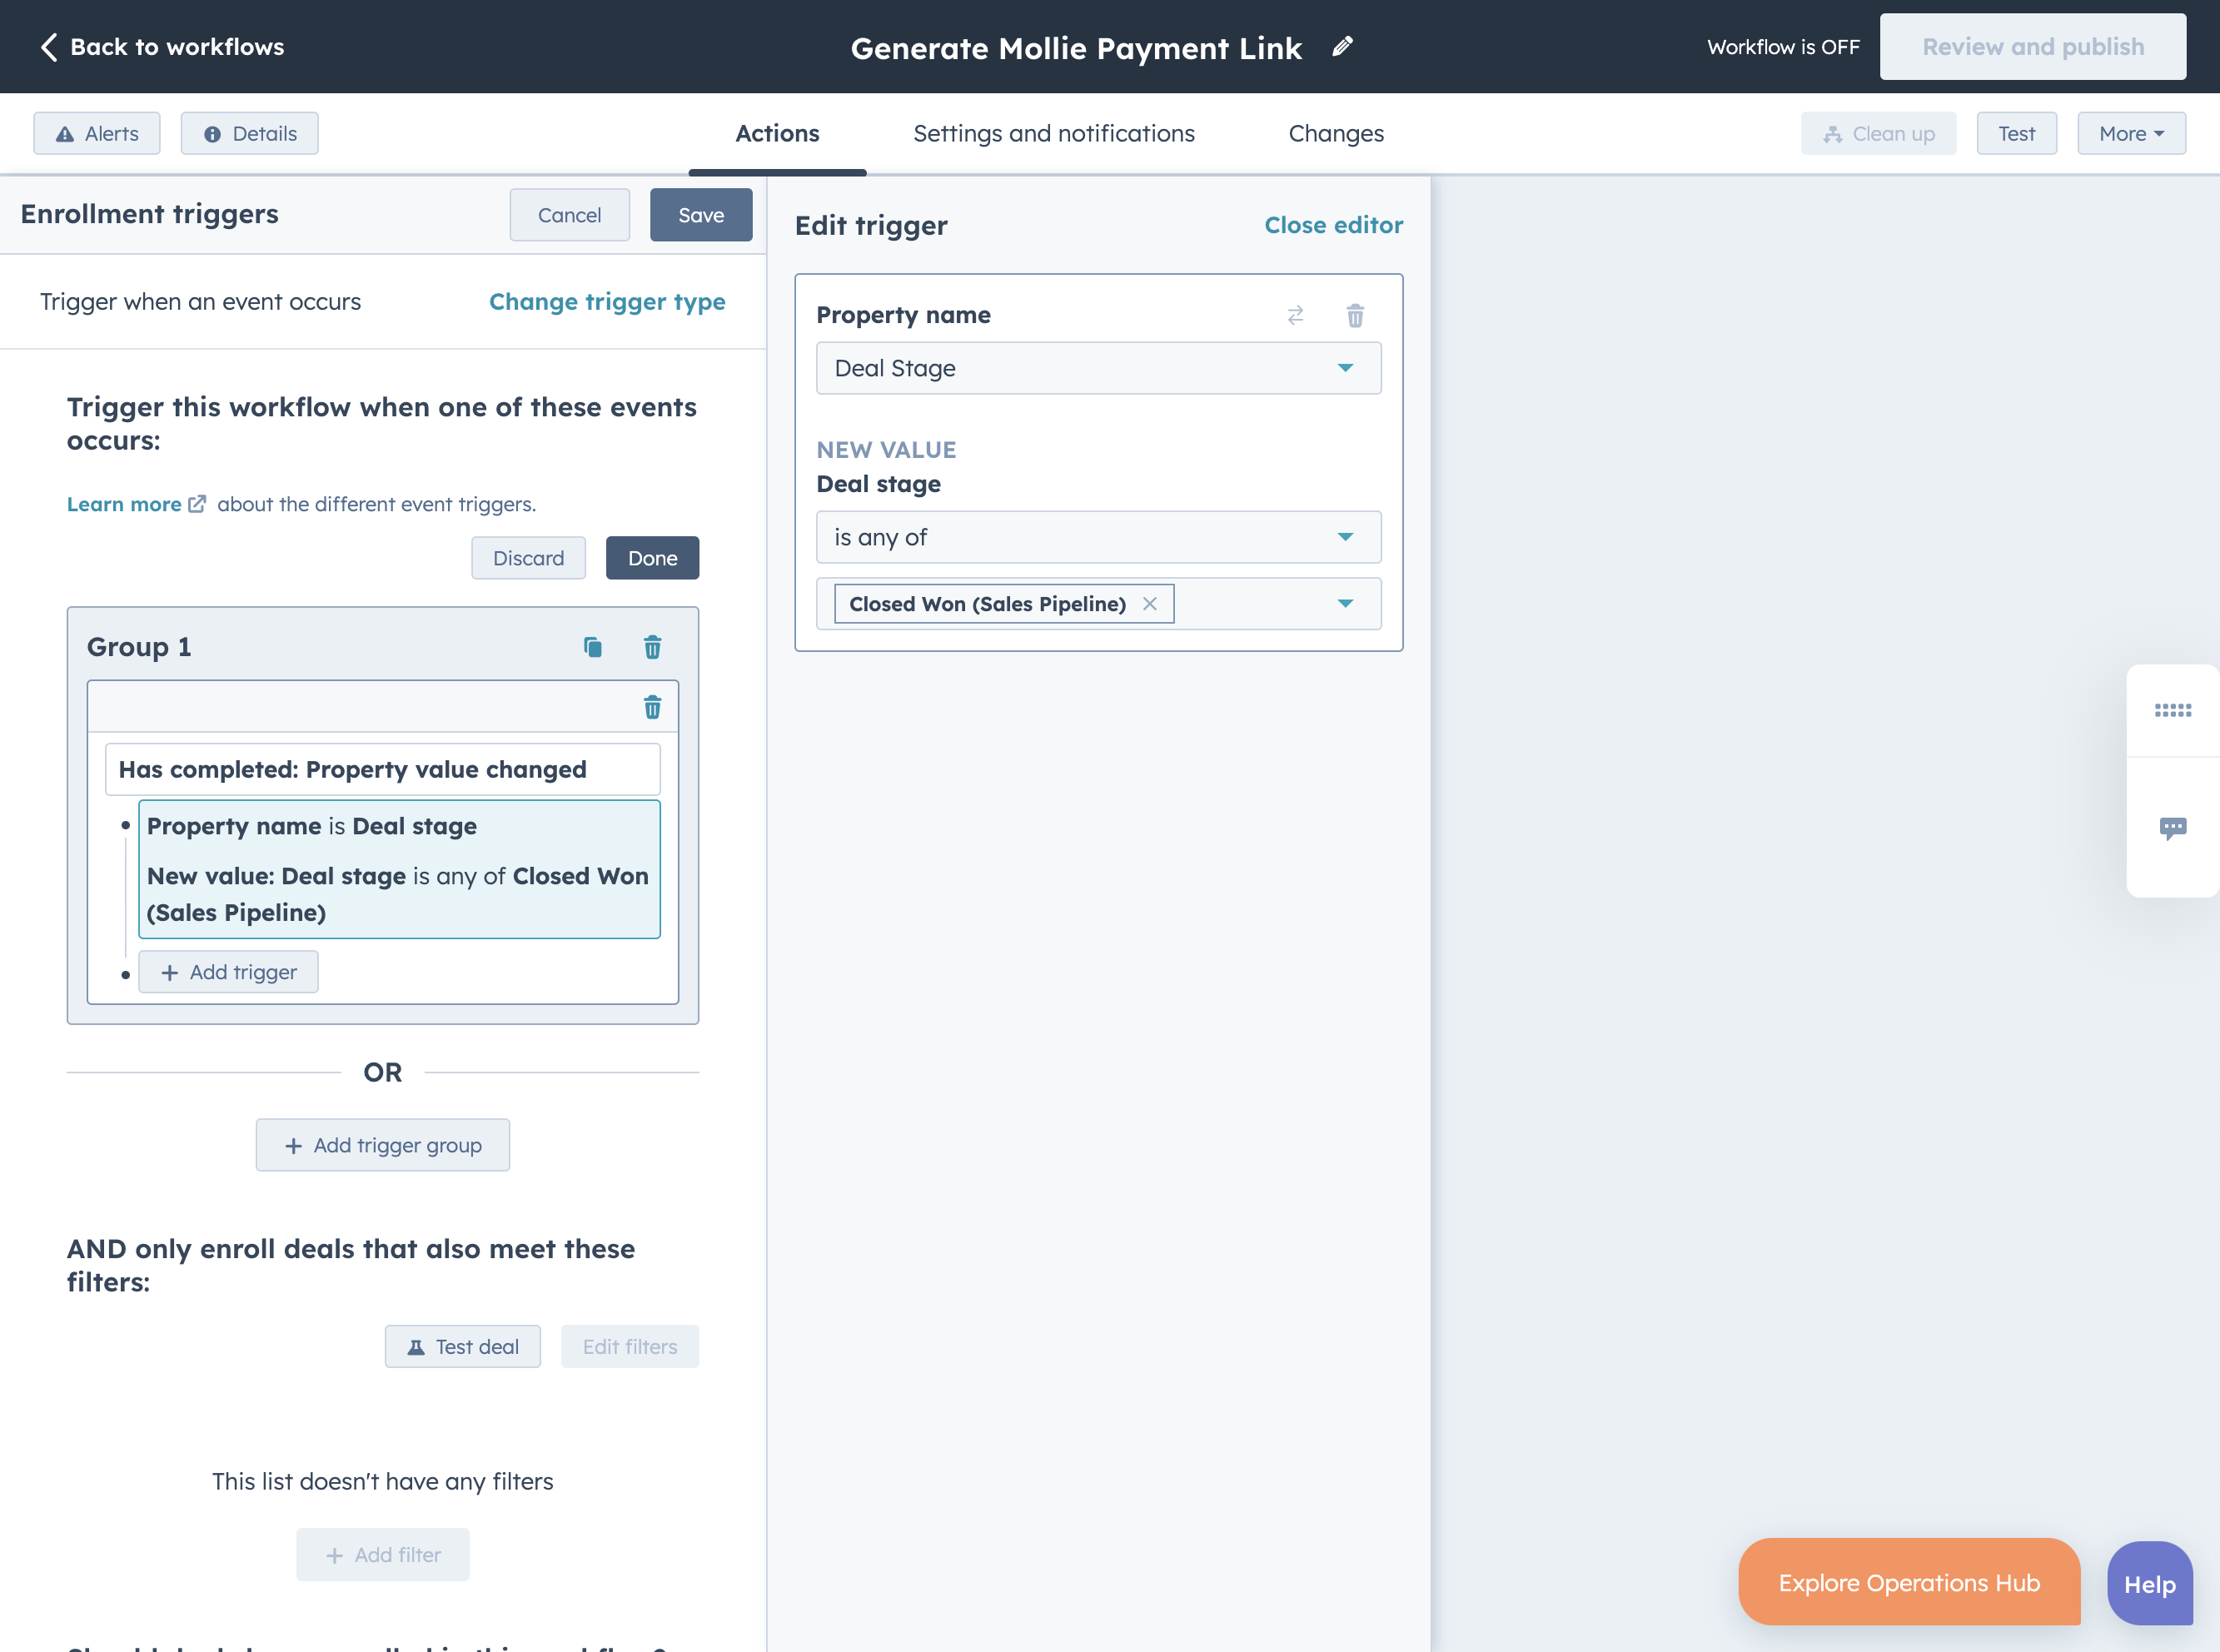Open the Deal Stage property dropdown
This screenshot has height=1652, width=2220.
[x=1098, y=368]
